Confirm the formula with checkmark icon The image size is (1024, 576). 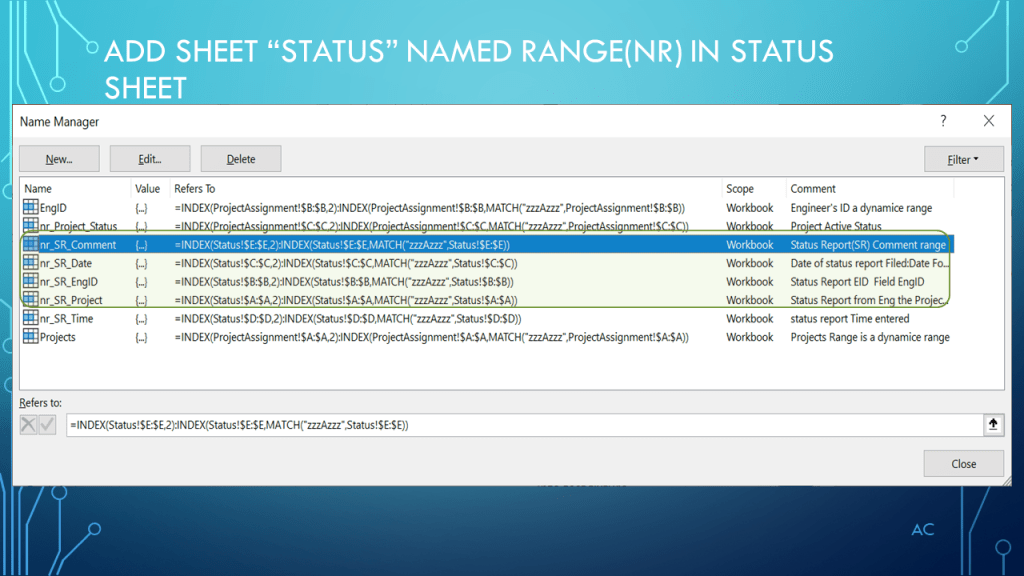tap(47, 425)
